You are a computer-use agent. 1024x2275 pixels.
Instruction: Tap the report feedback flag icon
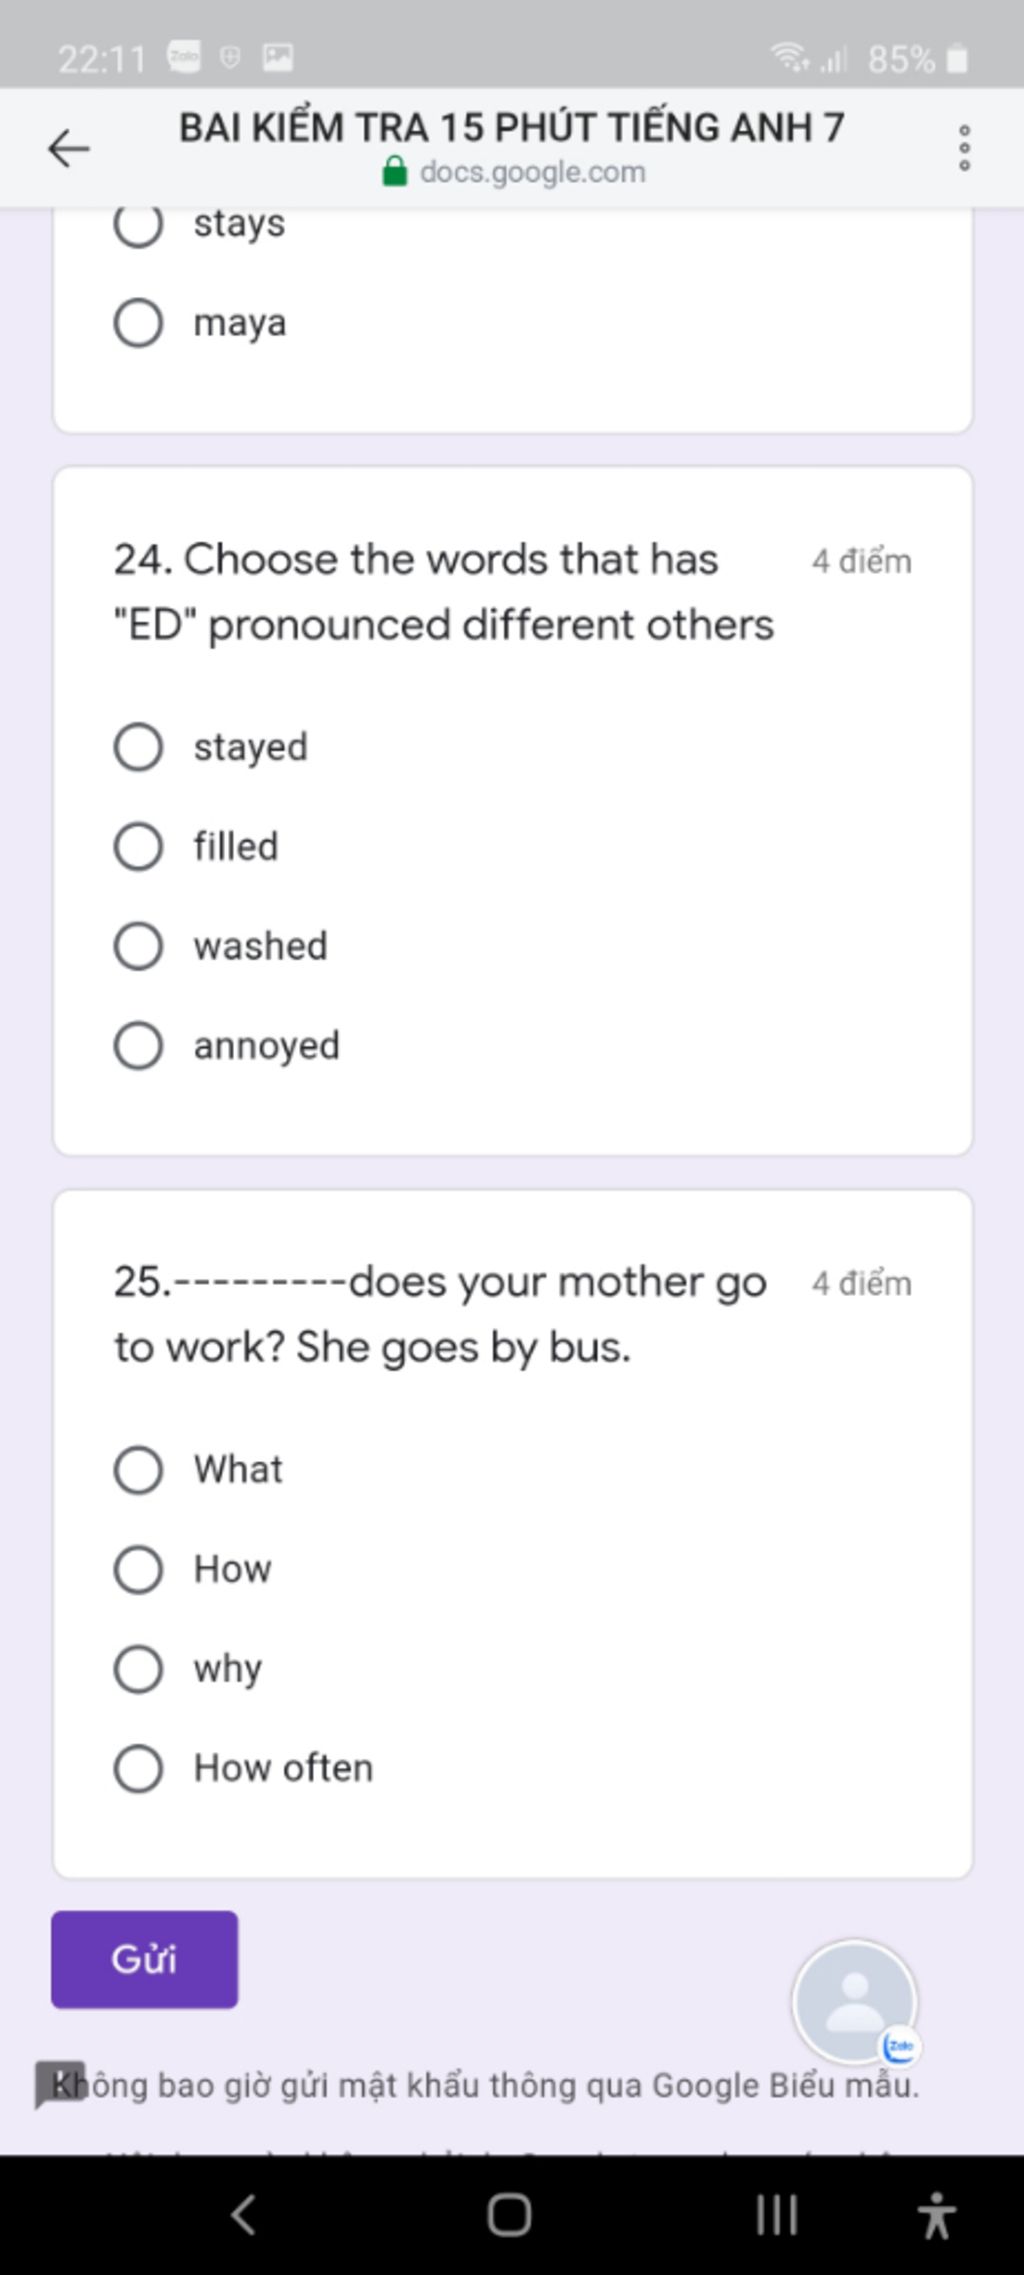[x=59, y=2085]
